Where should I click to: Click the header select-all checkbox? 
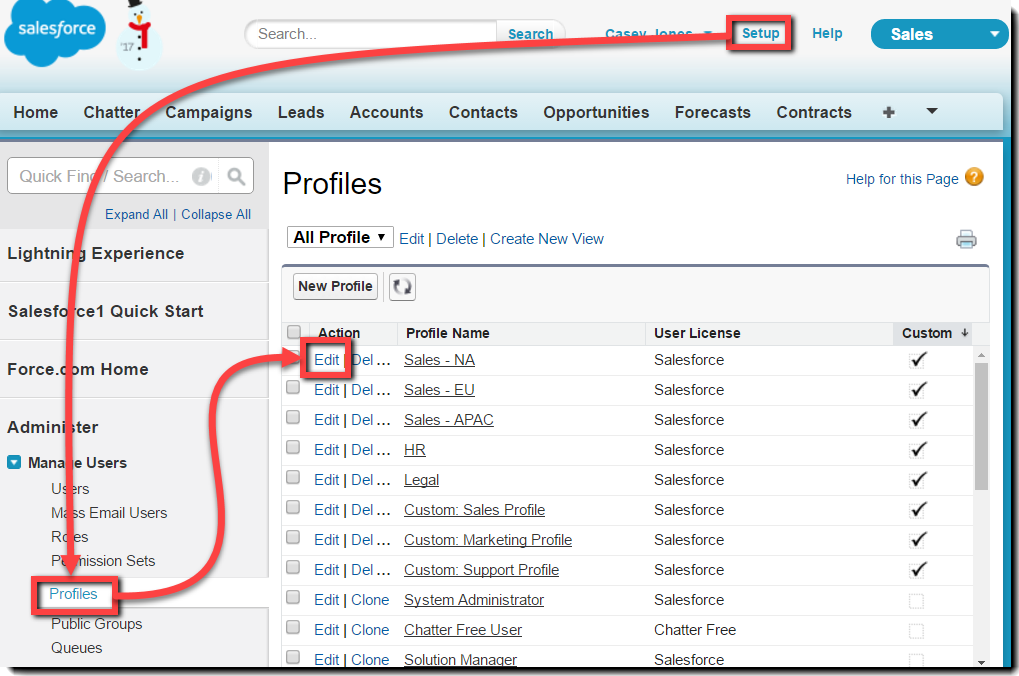[x=292, y=332]
